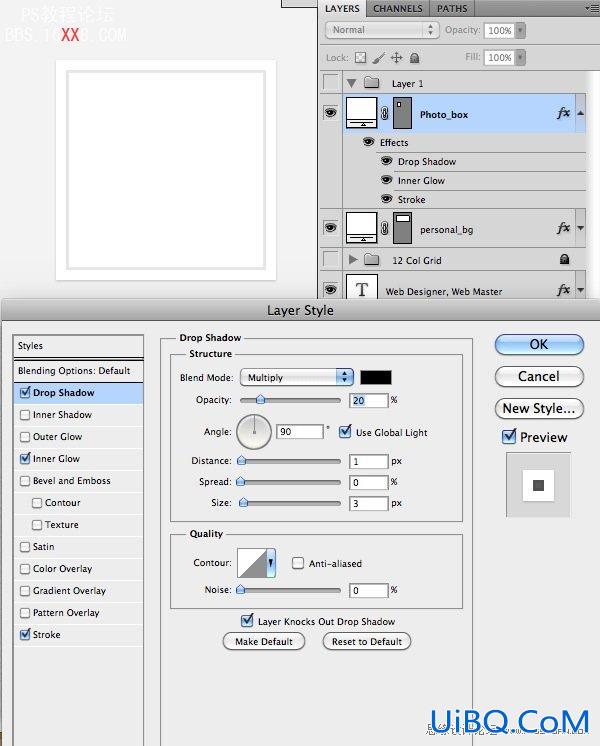Image resolution: width=600 pixels, height=746 pixels.
Task: Click the personal_bg layer thumbnail
Action: [362, 228]
